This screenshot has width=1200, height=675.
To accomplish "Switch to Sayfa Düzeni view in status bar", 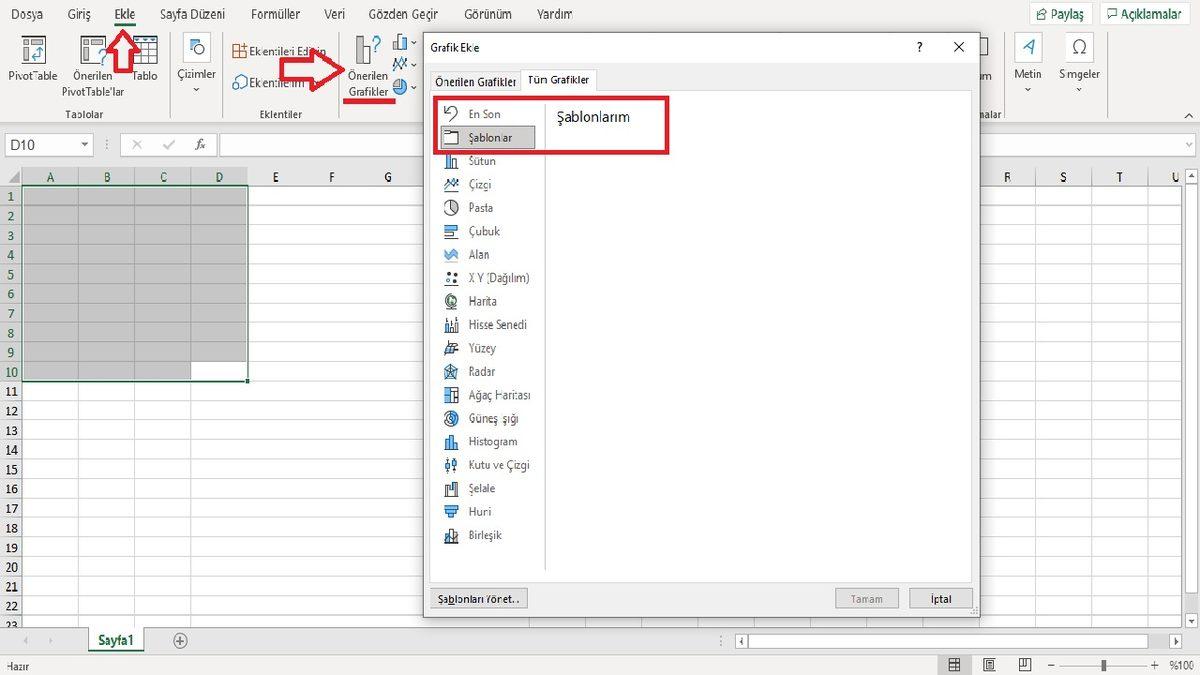I will (989, 663).
